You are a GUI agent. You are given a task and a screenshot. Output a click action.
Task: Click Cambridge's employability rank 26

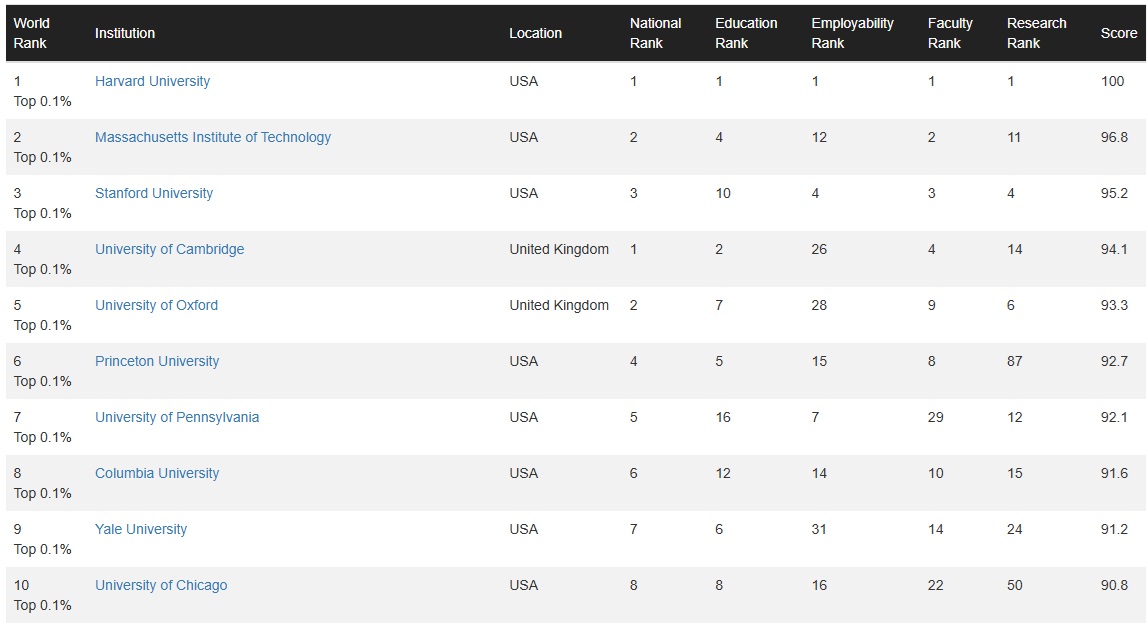tap(819, 249)
